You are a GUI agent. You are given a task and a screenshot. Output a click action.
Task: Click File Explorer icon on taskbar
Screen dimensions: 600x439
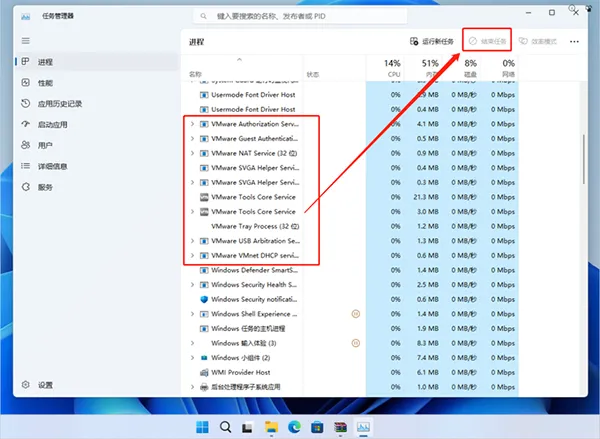[271, 427]
